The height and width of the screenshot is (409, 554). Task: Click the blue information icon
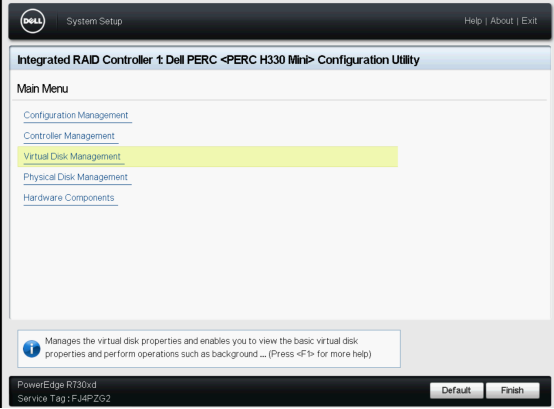[32, 349]
